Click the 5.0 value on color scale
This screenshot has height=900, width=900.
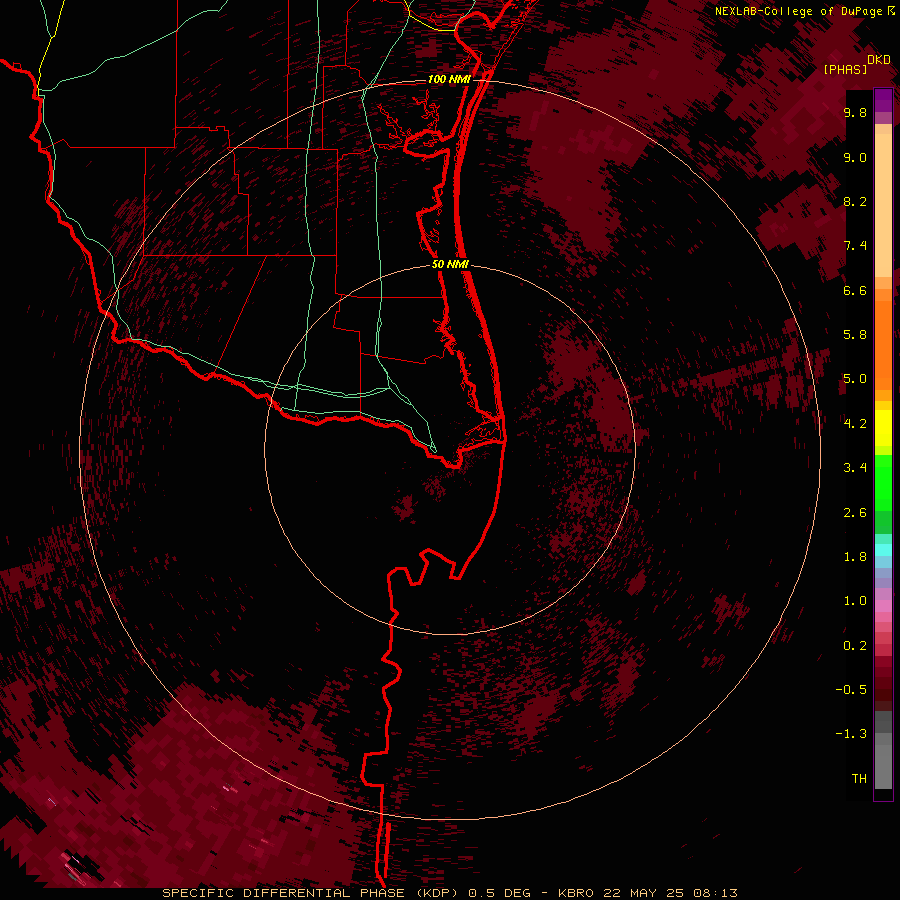(855, 379)
